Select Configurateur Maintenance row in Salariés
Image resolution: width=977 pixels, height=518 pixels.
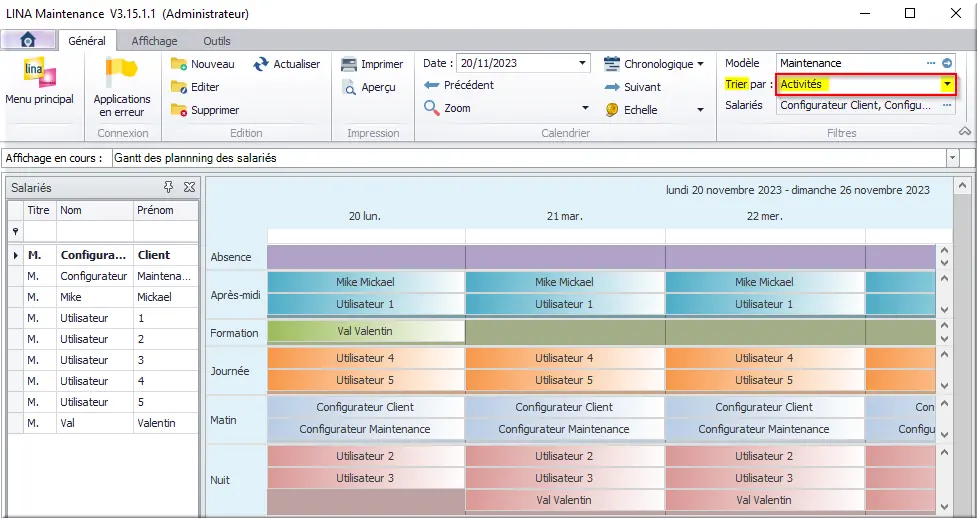103,276
